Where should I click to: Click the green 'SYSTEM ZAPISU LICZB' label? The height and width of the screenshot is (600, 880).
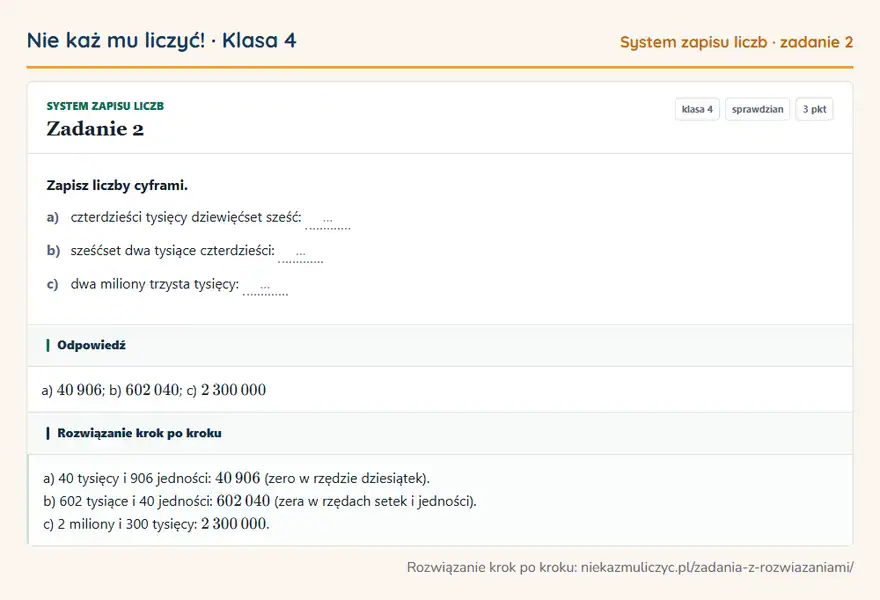(x=105, y=106)
